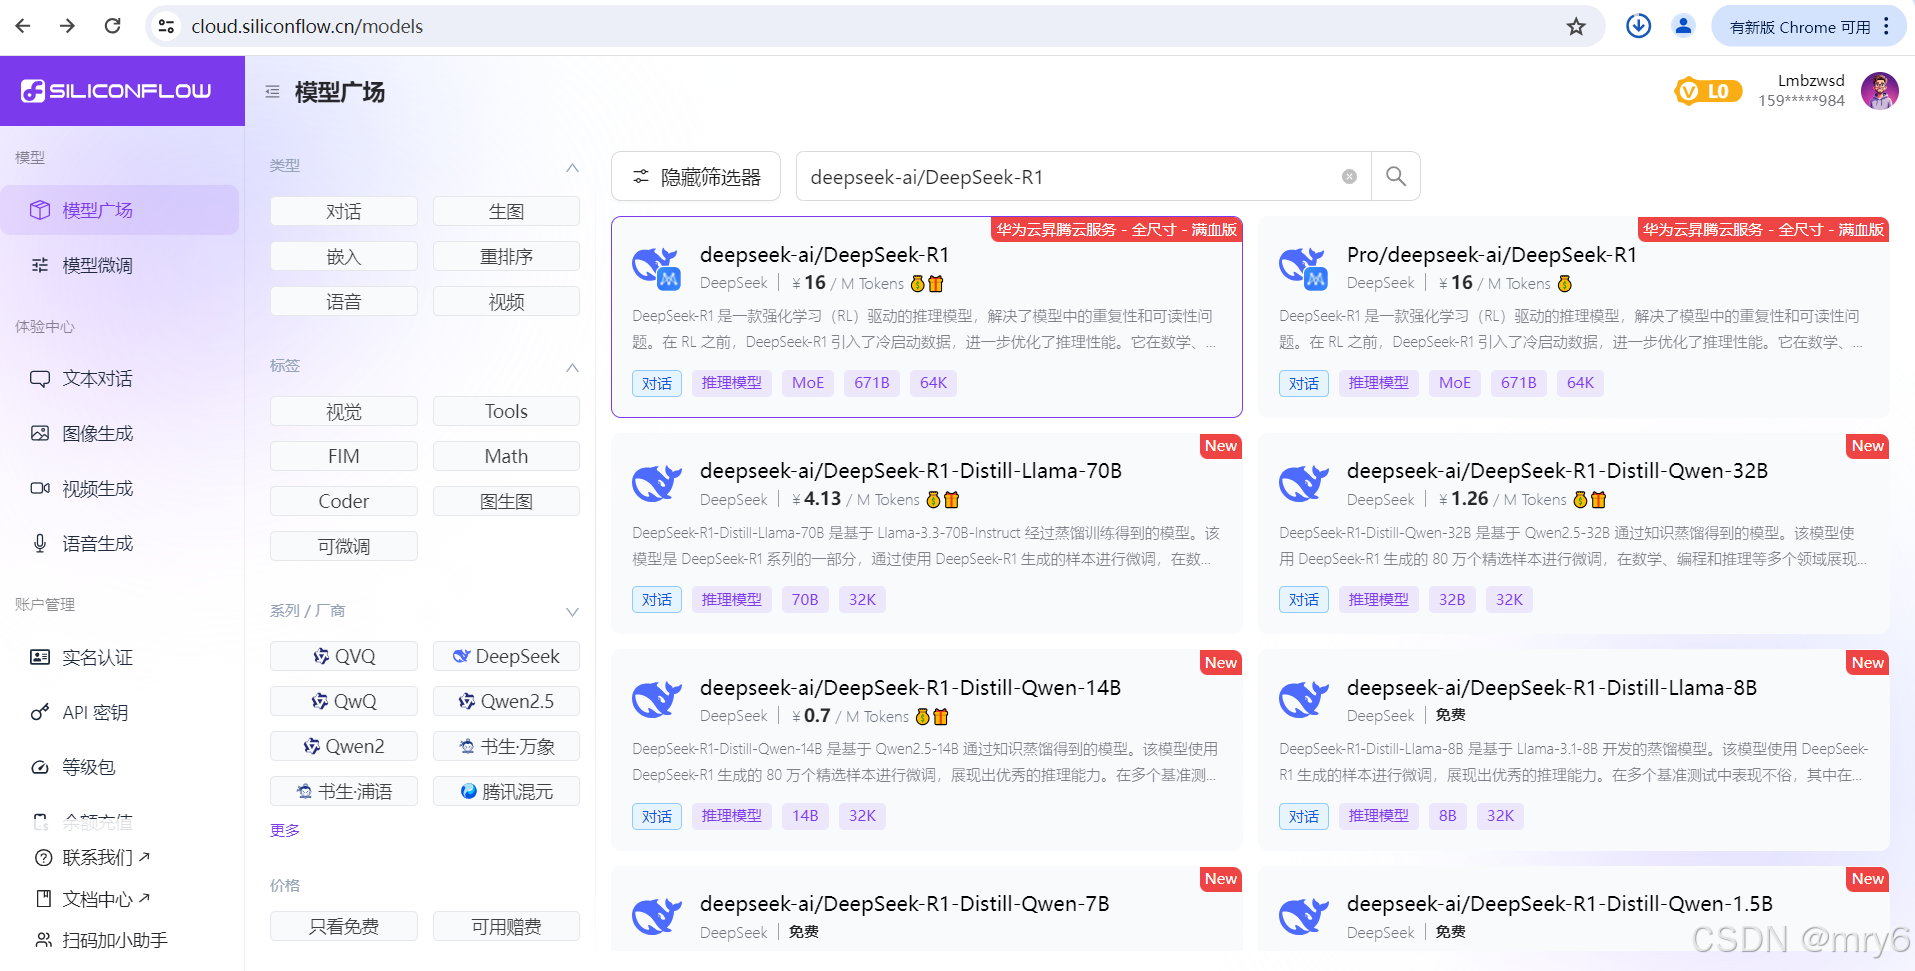Toggle the Tools tag filter

coord(506,411)
